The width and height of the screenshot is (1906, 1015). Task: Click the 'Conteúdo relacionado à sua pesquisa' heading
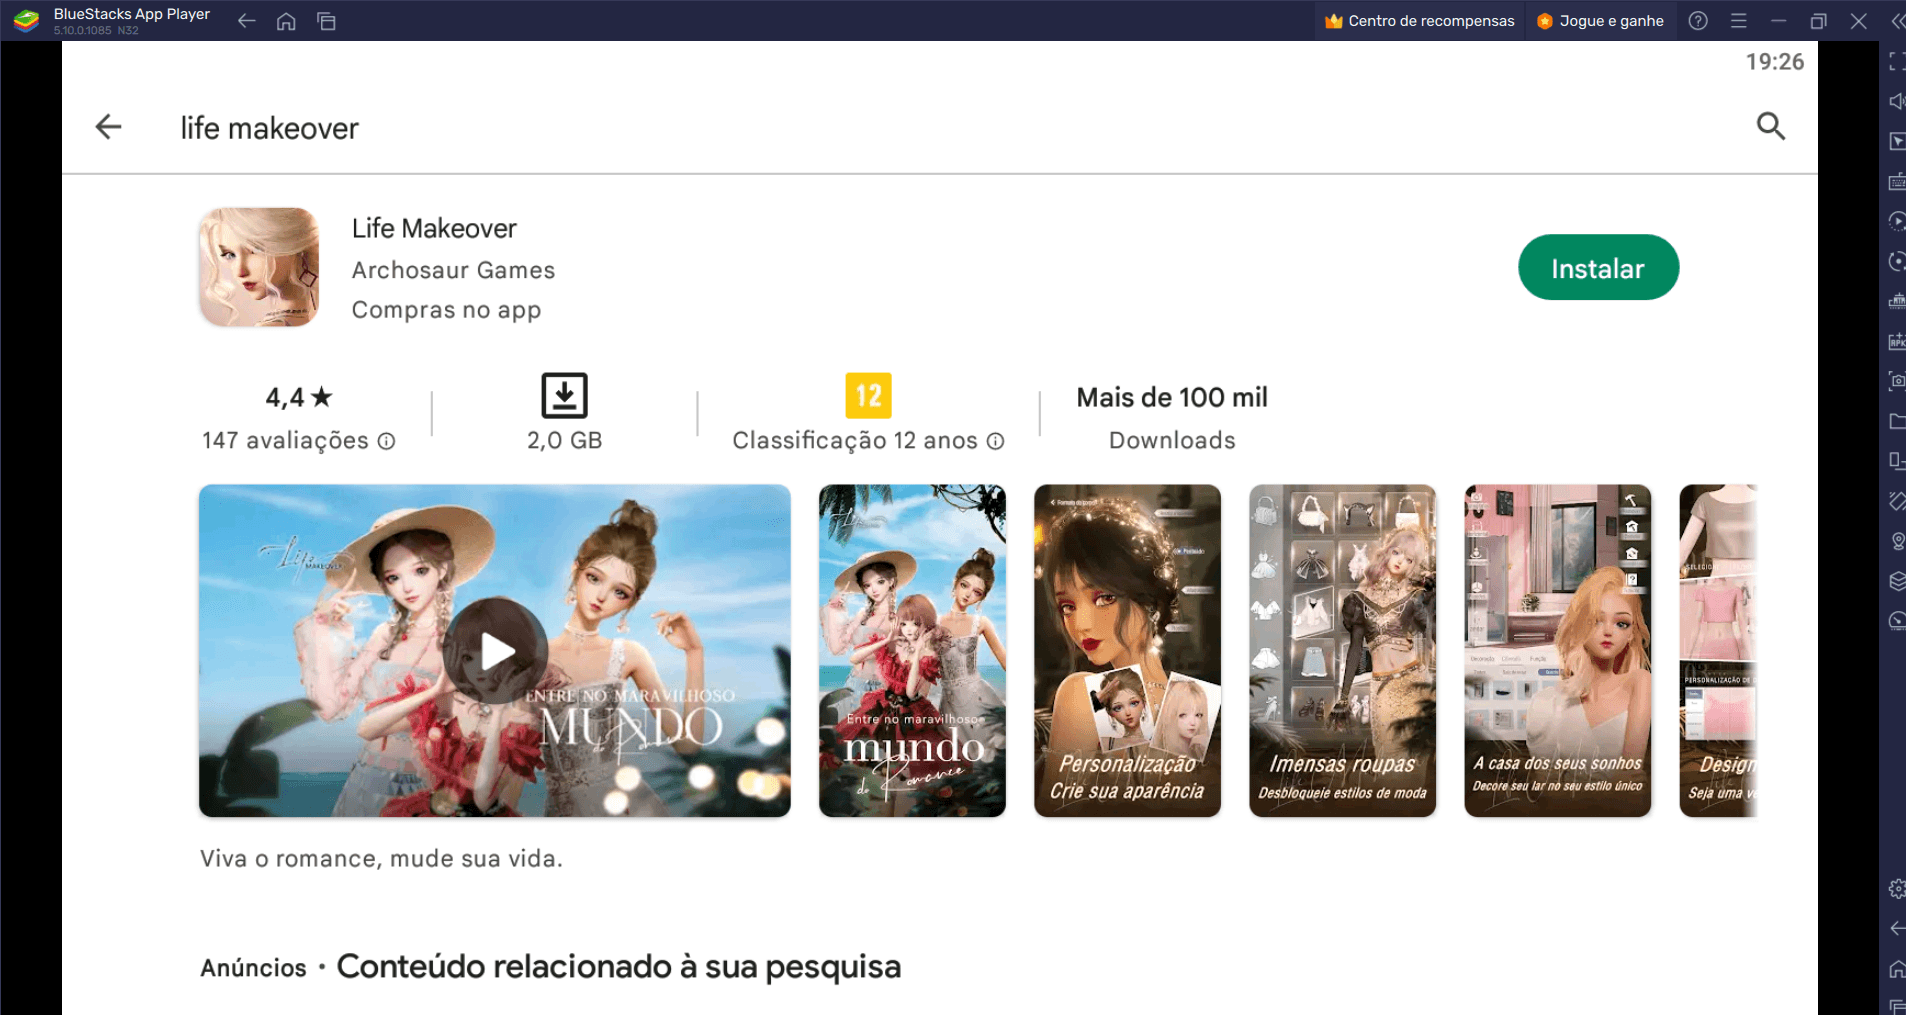[619, 967]
